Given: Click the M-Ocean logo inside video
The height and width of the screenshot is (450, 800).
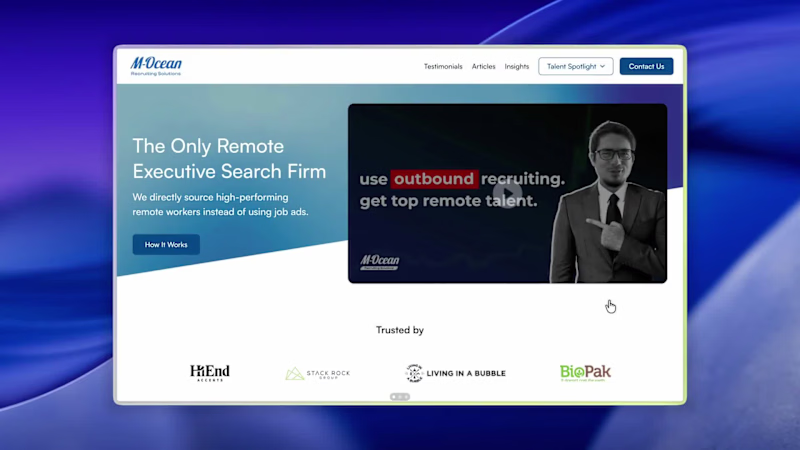Looking at the screenshot, I should click(380, 262).
